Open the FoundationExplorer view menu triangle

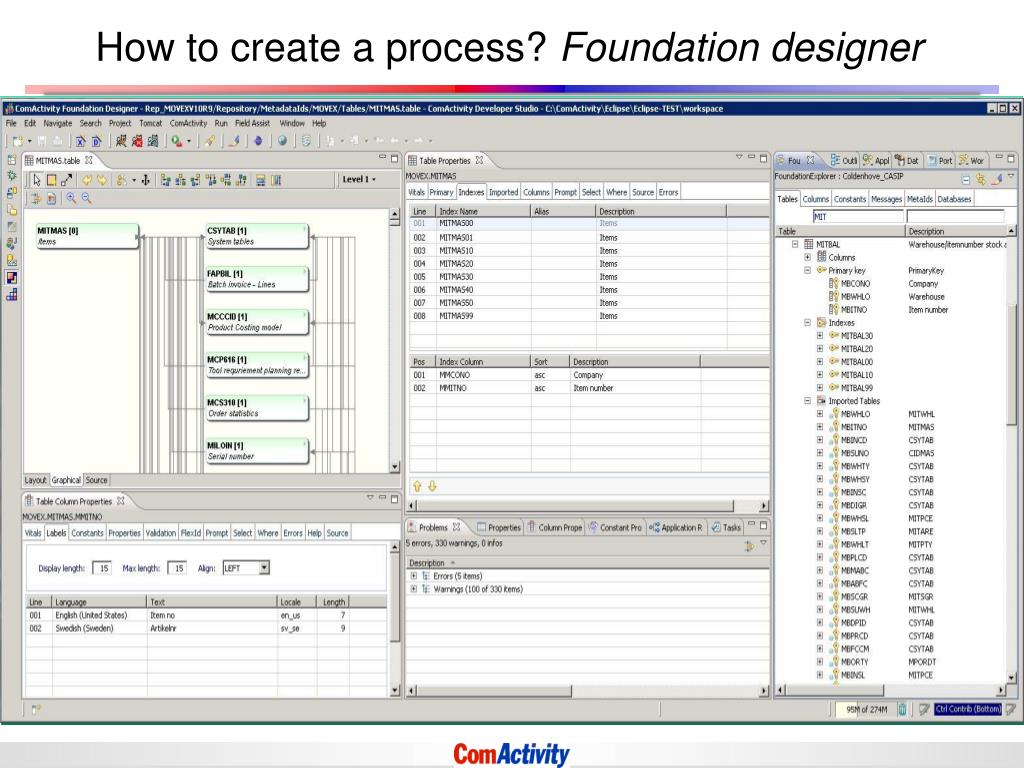[1011, 178]
